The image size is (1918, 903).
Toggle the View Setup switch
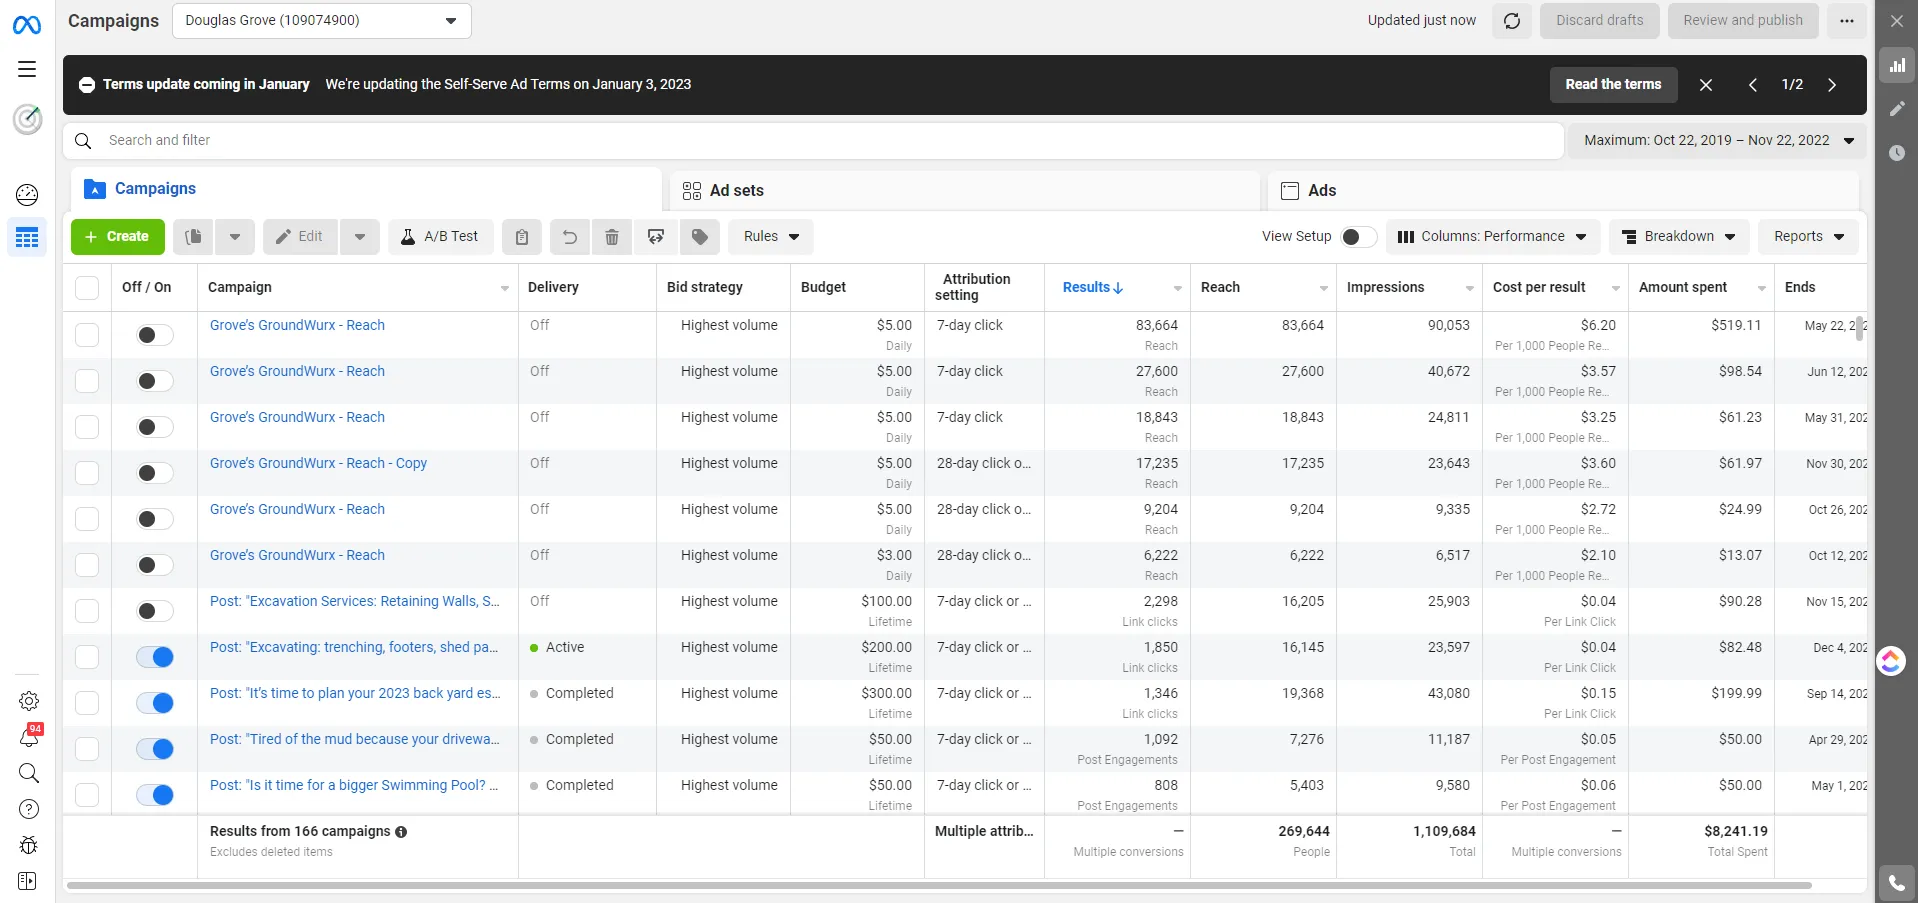(1359, 237)
